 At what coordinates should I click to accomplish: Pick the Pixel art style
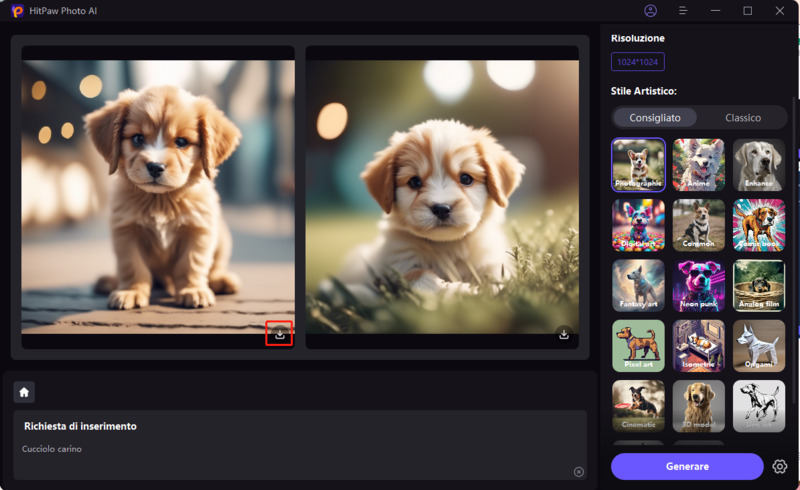pyautogui.click(x=638, y=346)
